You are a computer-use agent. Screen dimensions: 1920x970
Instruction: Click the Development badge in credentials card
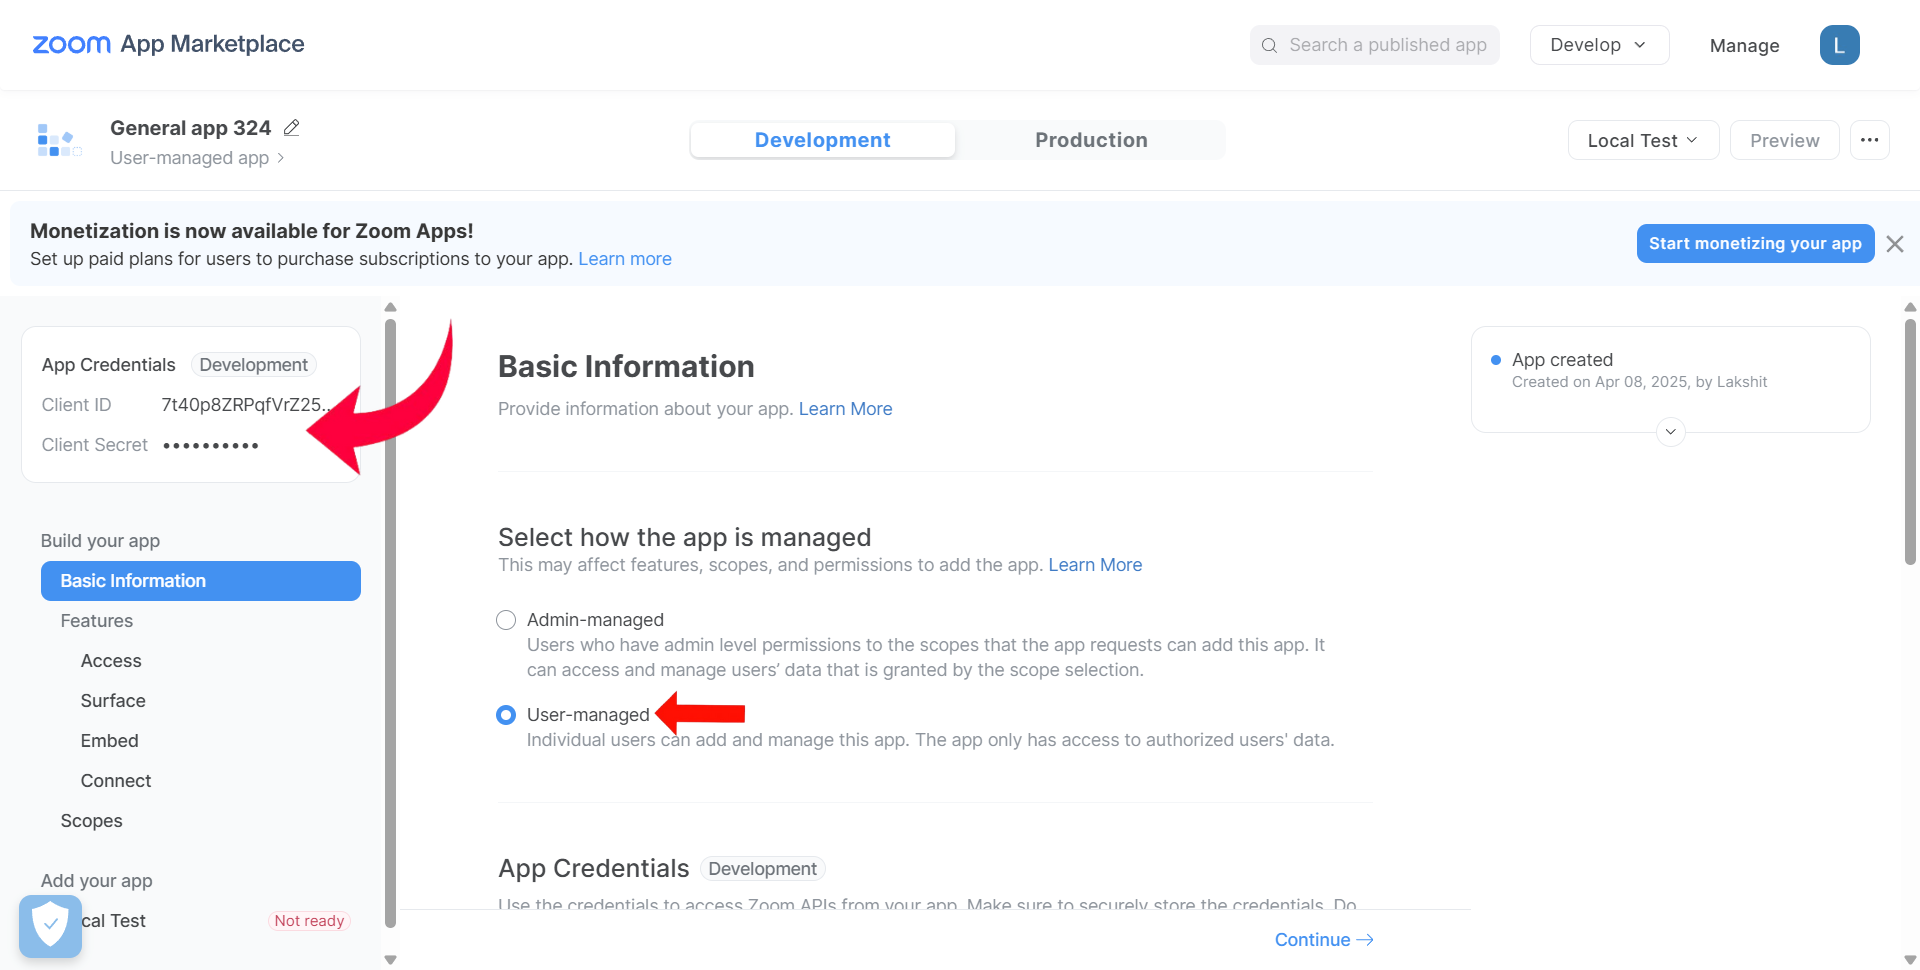[x=254, y=365]
